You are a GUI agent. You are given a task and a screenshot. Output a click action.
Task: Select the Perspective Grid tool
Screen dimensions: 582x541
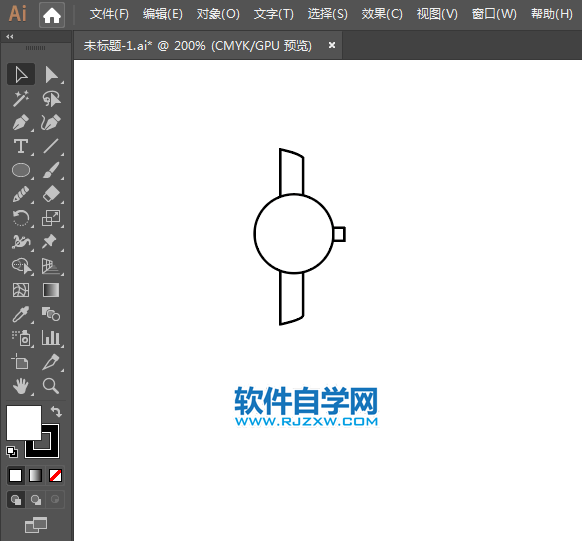(x=51, y=266)
